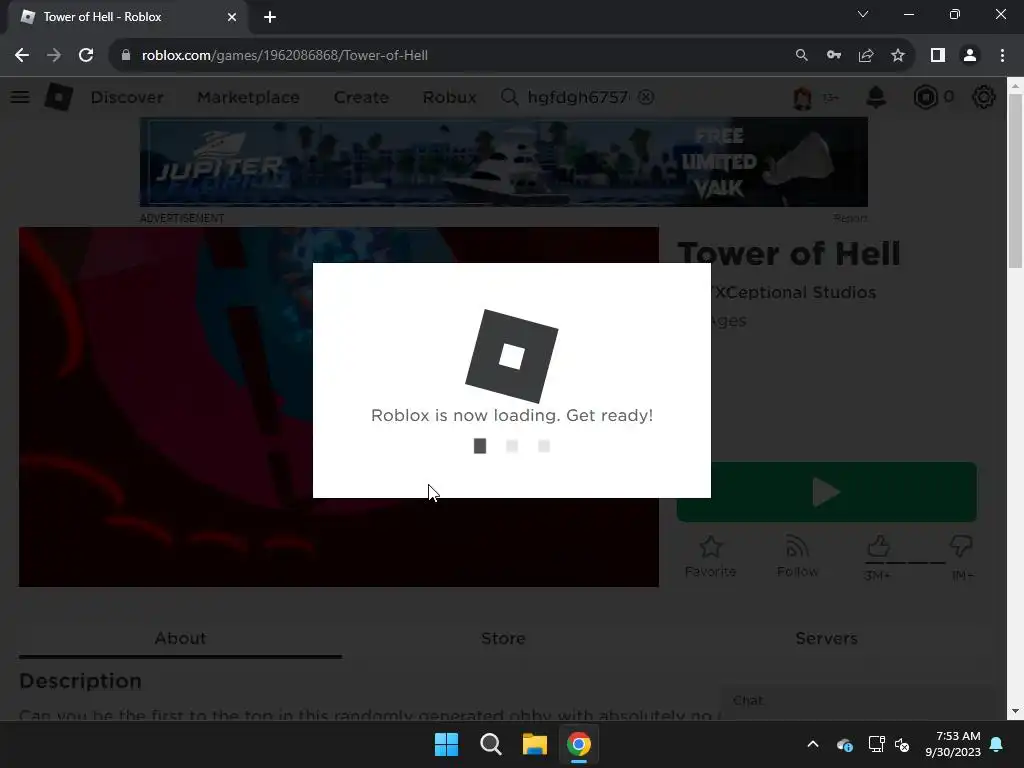
Task: Report the advertisement
Action: tap(850, 218)
